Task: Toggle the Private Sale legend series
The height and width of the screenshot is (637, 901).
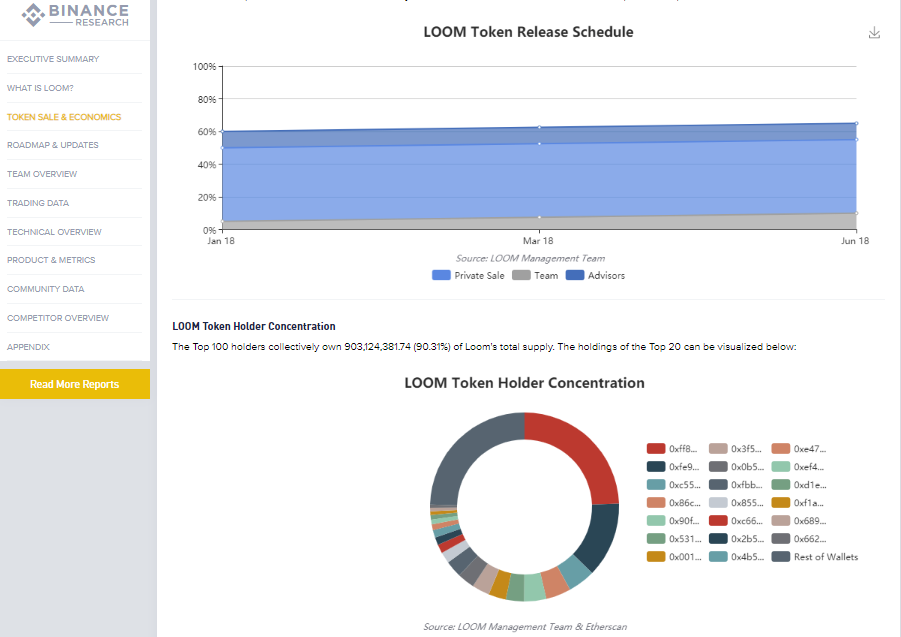Action: (x=468, y=275)
